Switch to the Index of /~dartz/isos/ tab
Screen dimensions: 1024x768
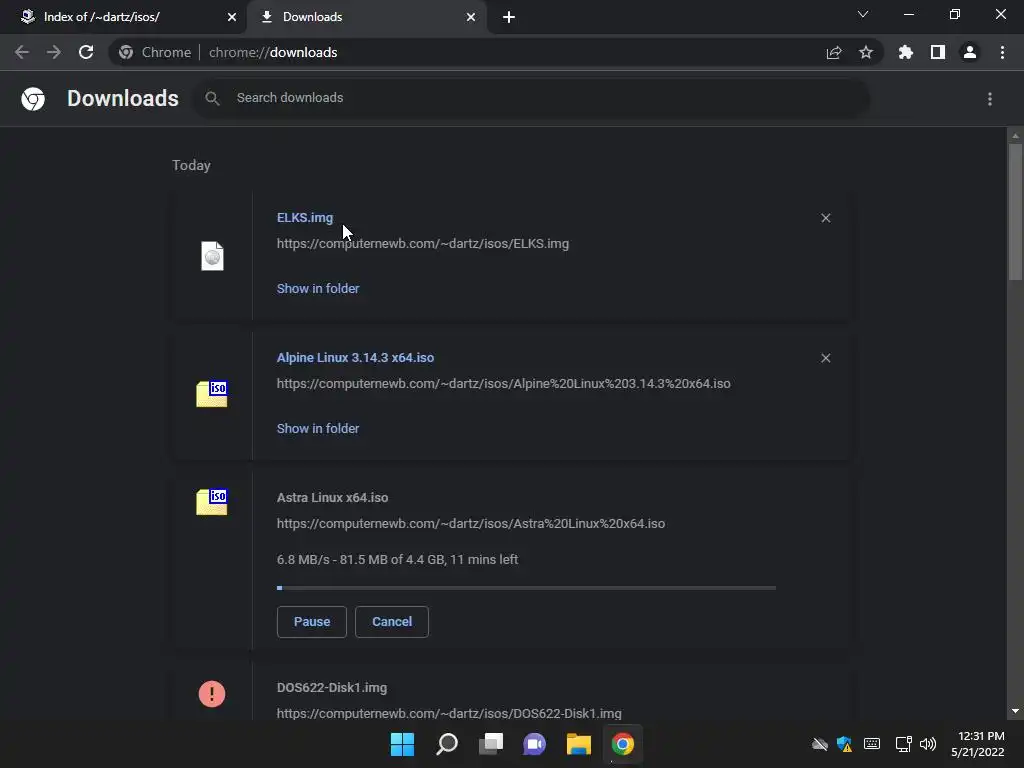coord(123,17)
